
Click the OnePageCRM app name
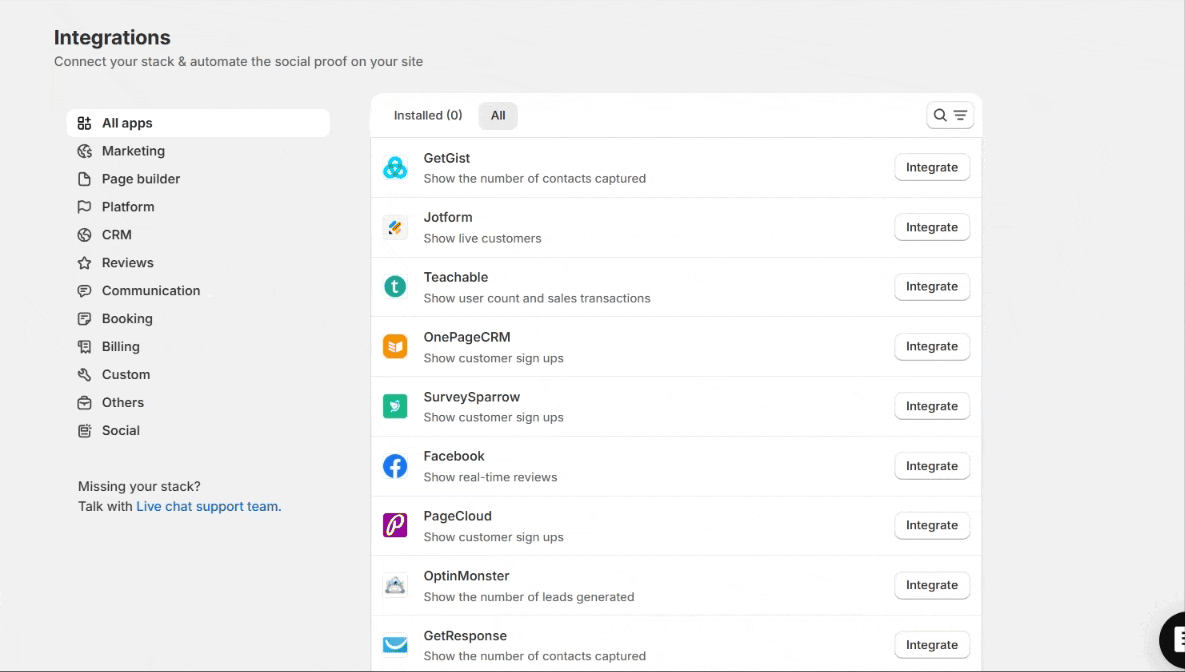[x=467, y=337]
